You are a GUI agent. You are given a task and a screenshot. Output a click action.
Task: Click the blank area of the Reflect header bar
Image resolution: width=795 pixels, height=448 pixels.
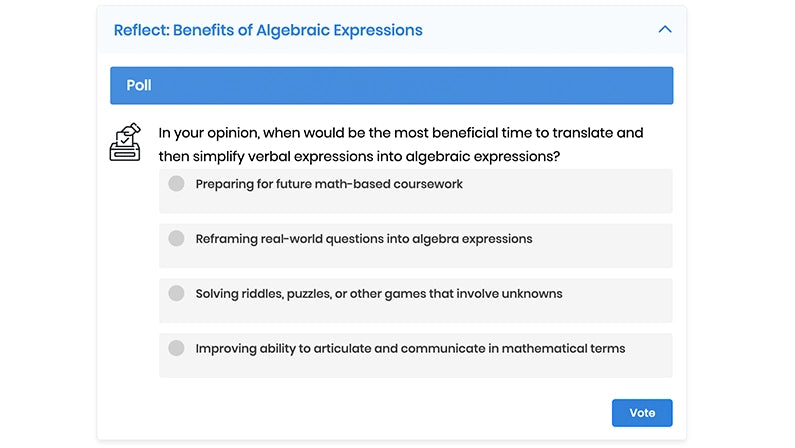point(540,30)
